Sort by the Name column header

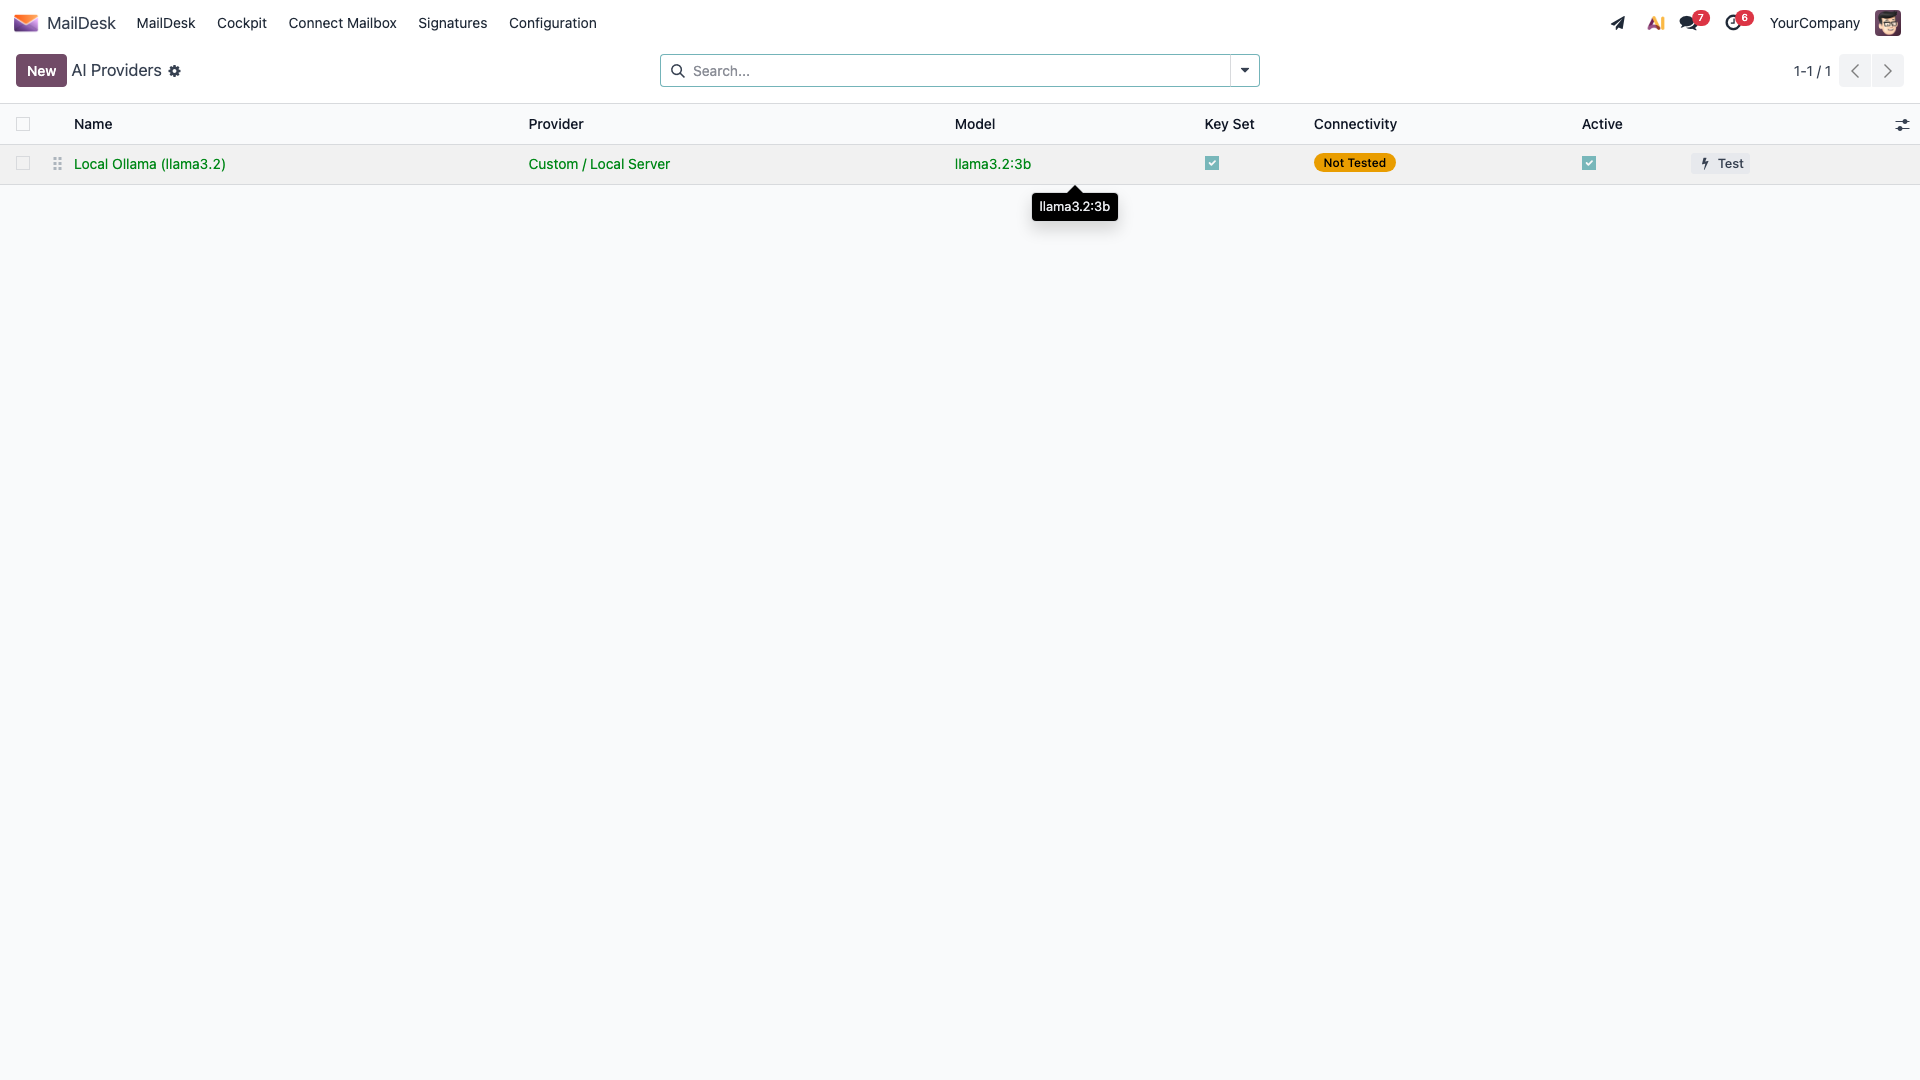93,124
